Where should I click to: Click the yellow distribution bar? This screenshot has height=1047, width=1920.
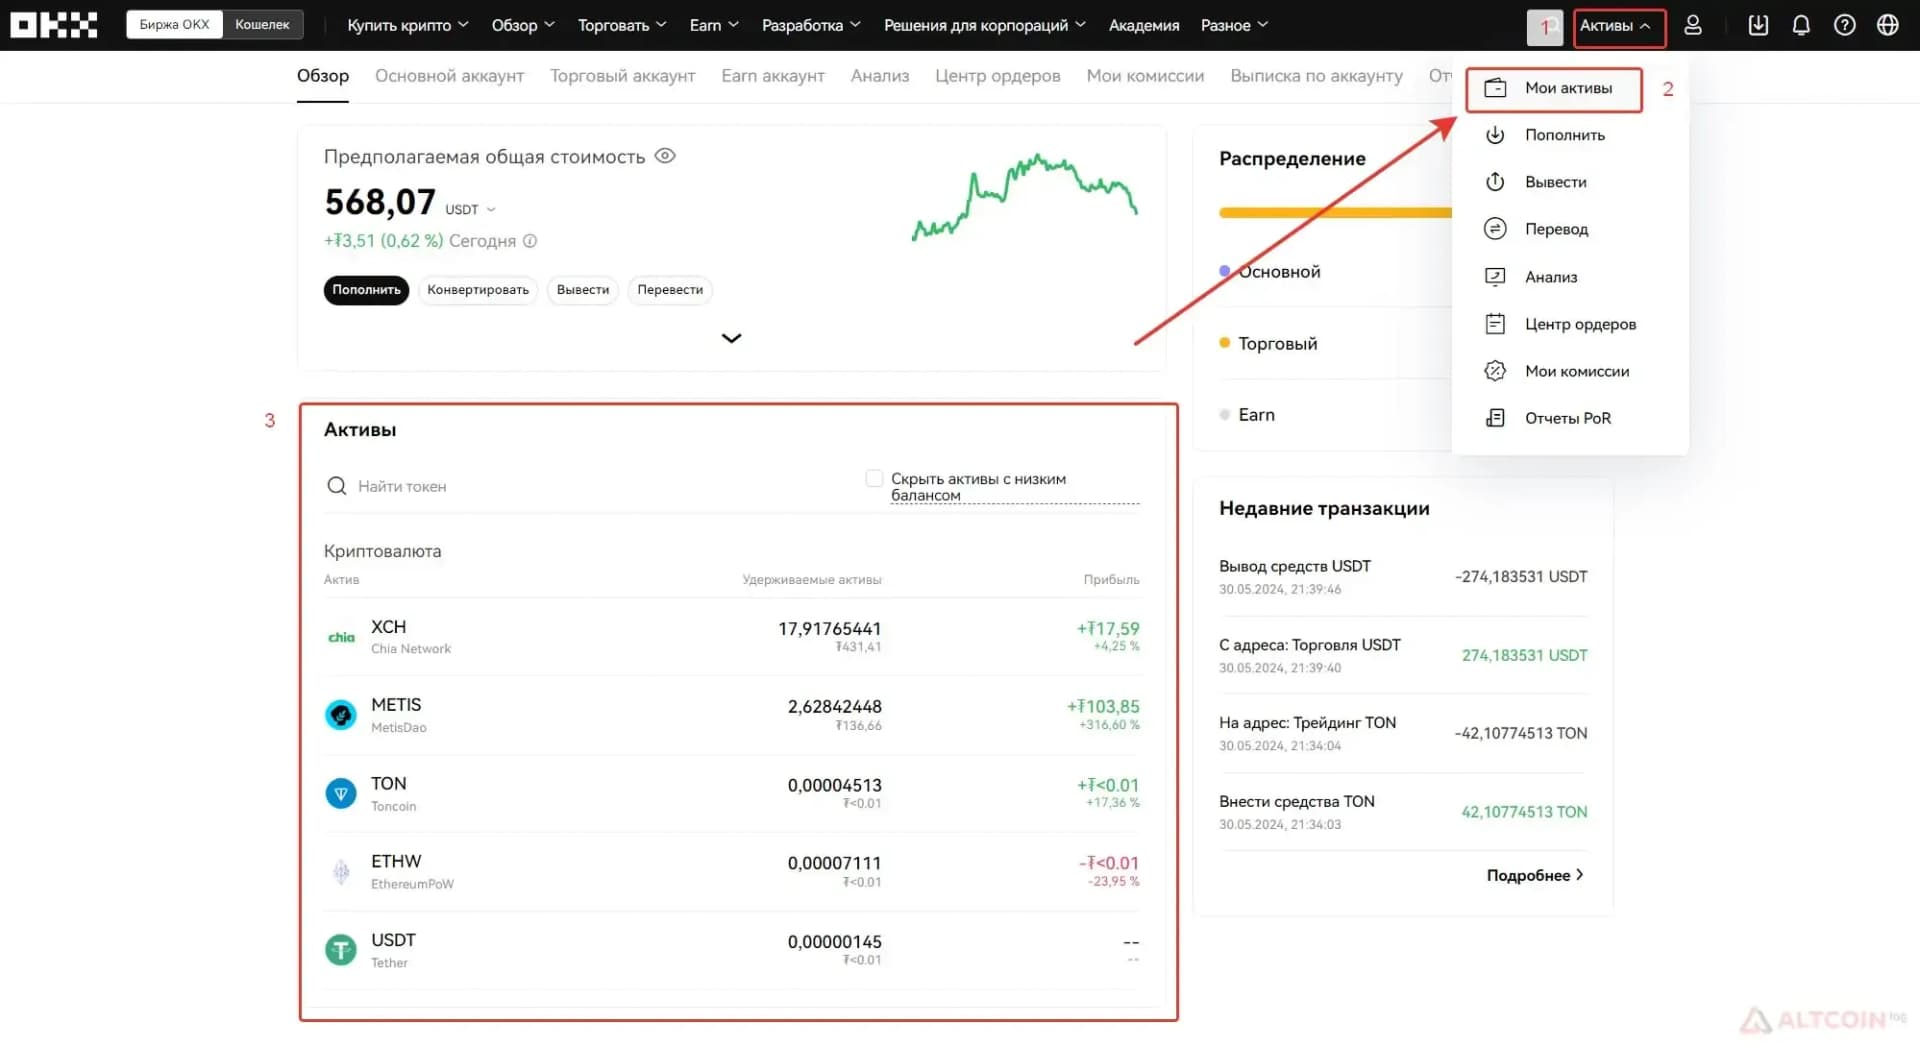click(1335, 212)
